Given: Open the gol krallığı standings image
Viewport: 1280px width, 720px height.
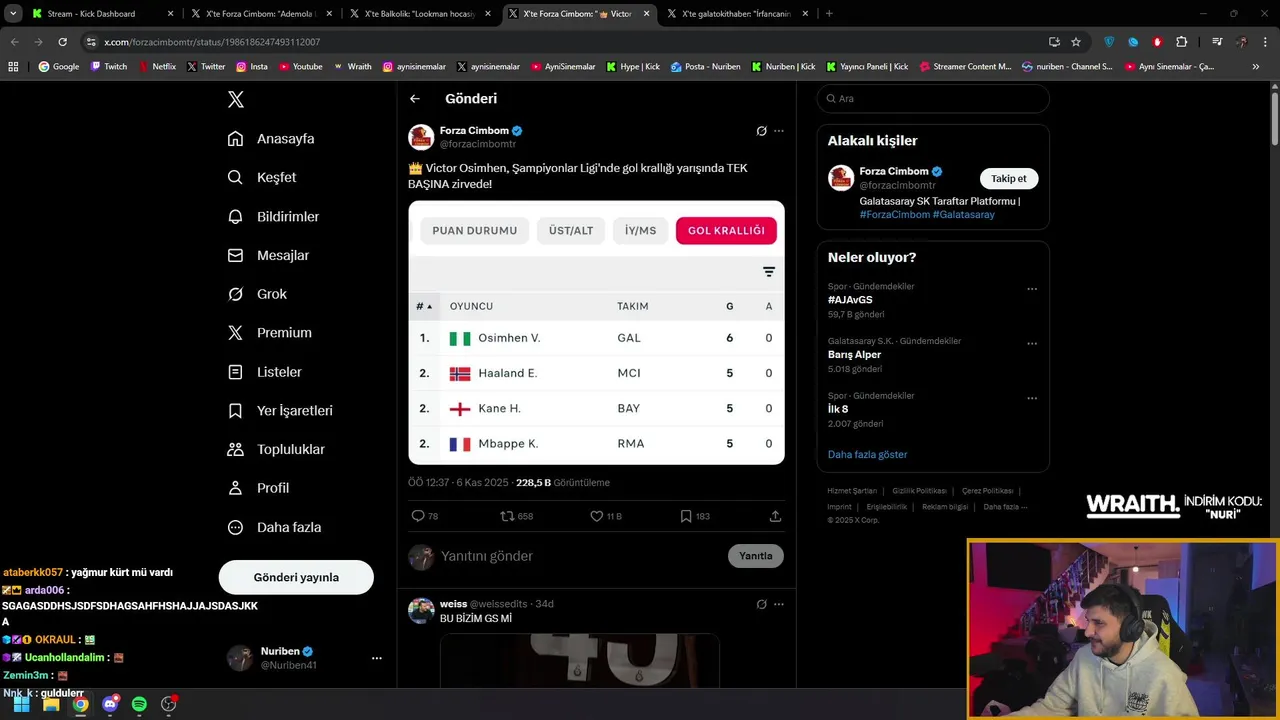Looking at the screenshot, I should point(596,332).
